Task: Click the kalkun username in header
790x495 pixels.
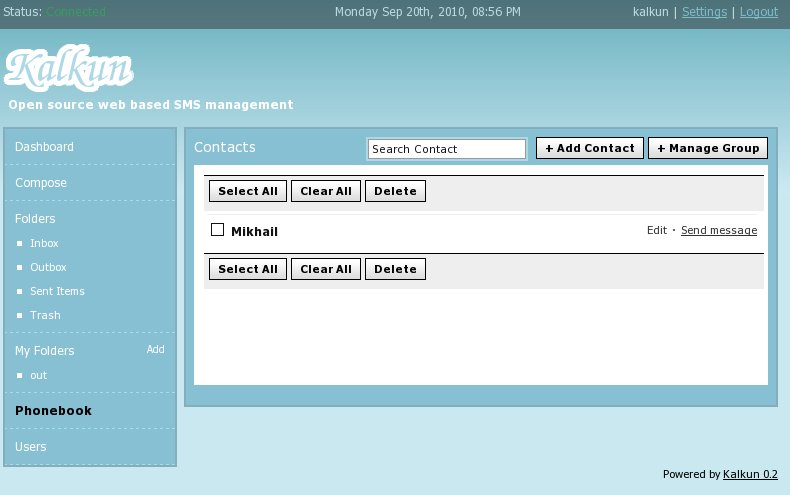Action: pos(650,12)
